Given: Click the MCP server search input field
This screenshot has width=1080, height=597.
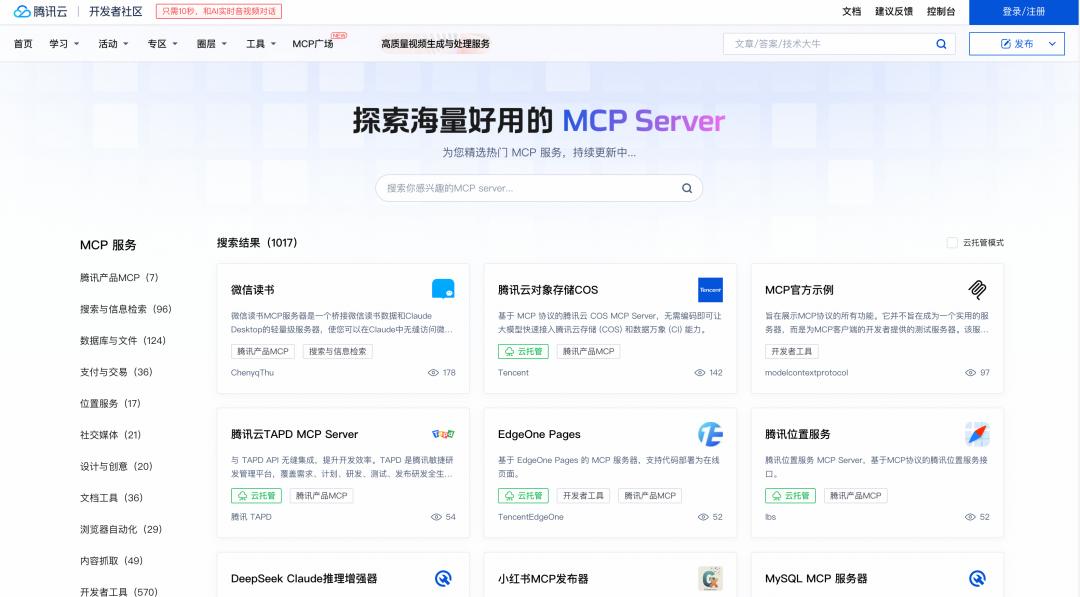Looking at the screenshot, I should click(539, 188).
